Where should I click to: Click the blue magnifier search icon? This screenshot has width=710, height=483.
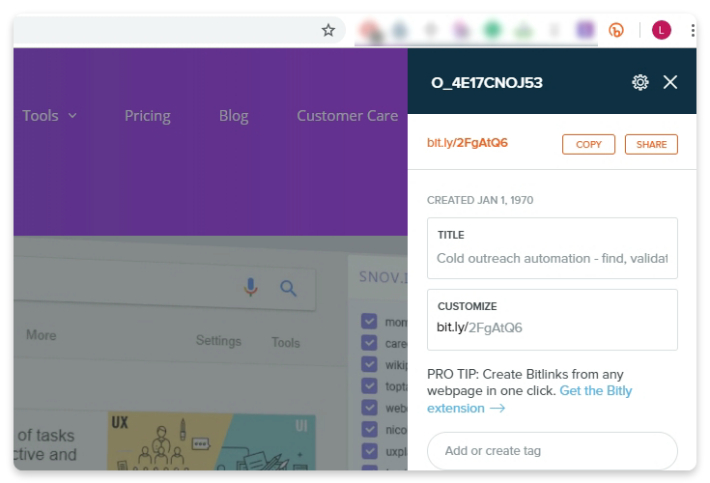click(288, 288)
